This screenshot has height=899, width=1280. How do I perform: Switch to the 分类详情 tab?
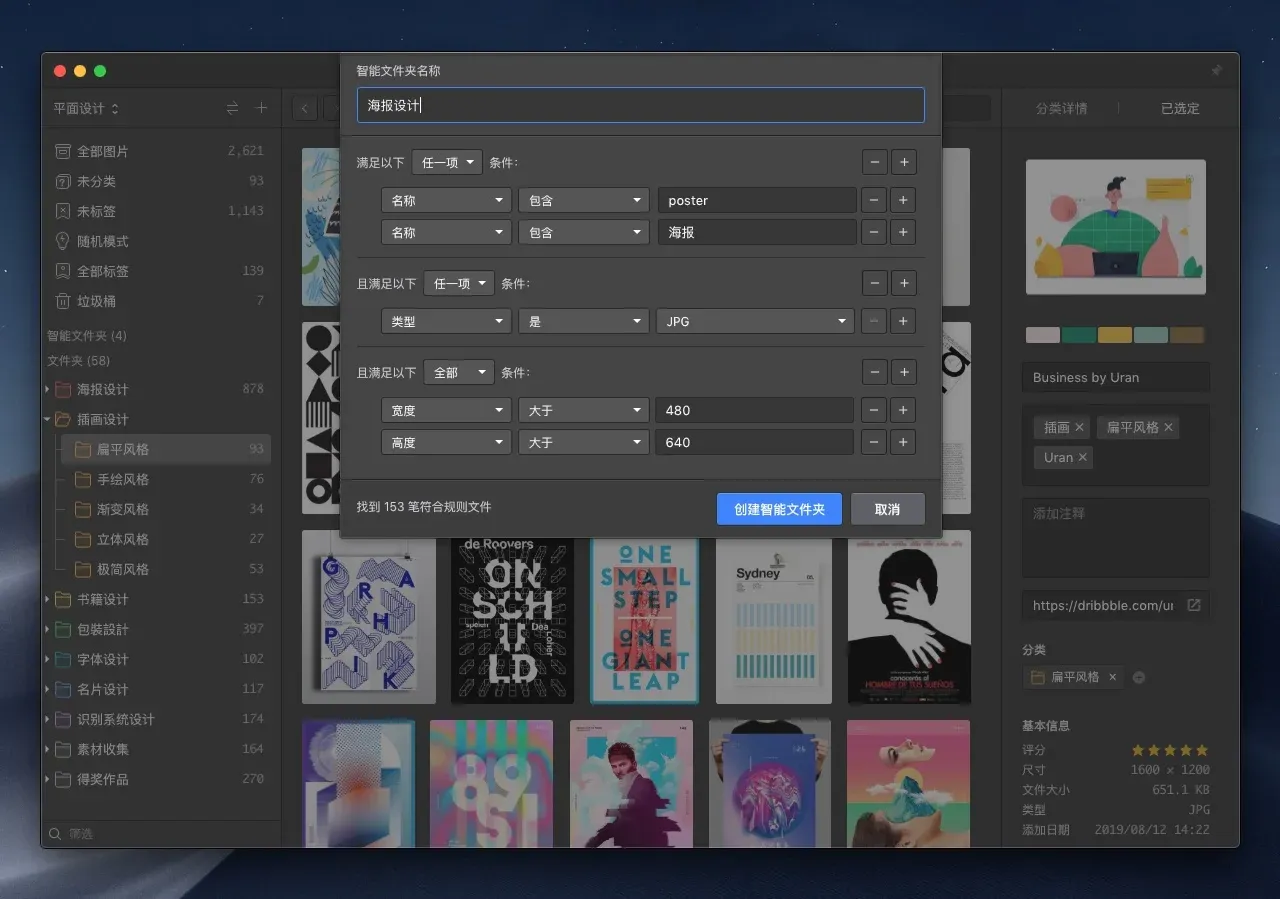pos(1061,108)
